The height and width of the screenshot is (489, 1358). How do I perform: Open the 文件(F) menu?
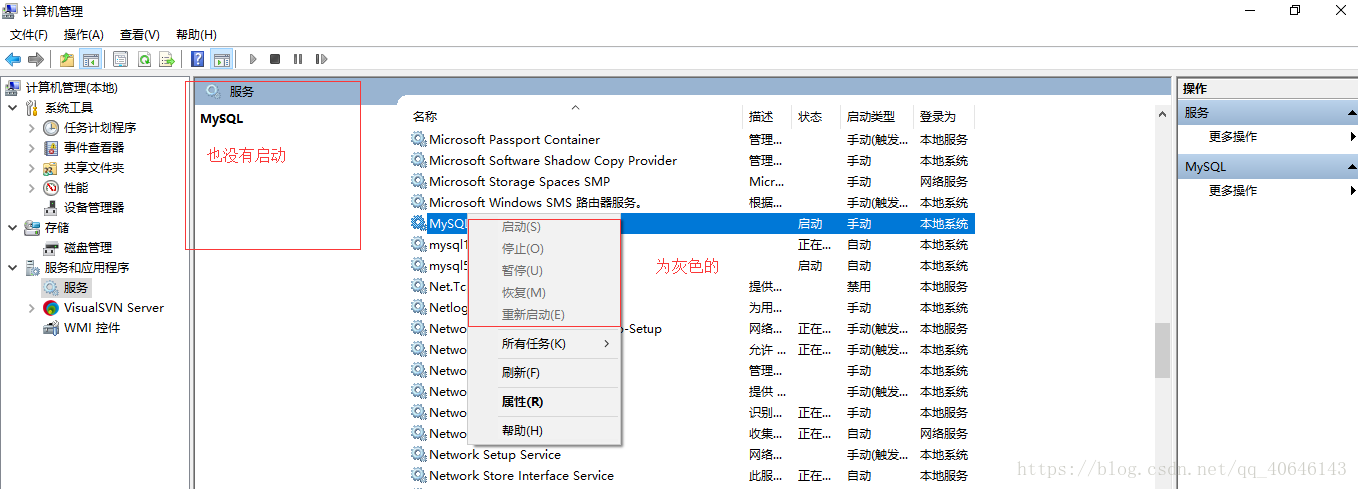coord(29,35)
